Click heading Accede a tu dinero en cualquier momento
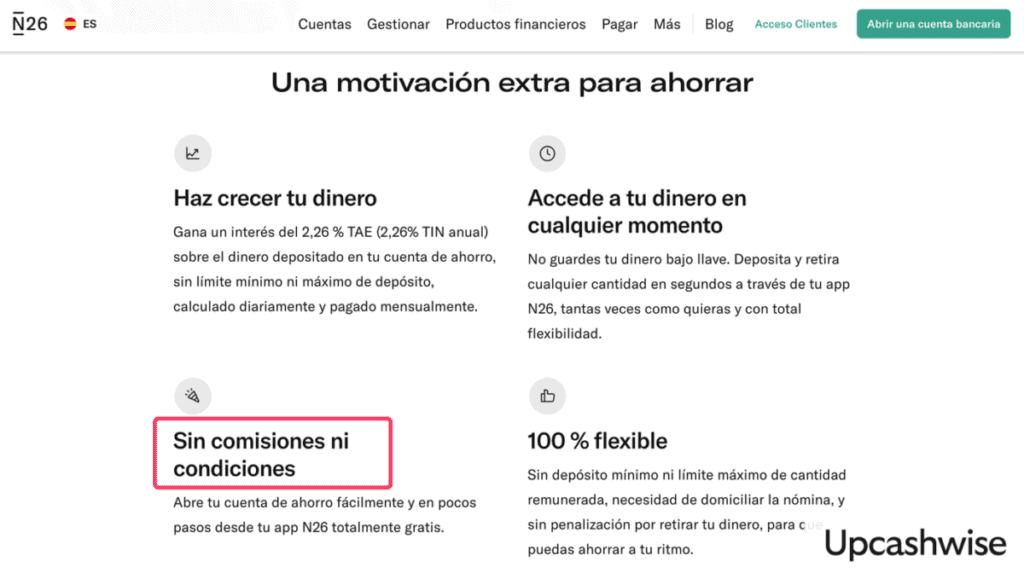The width and height of the screenshot is (1024, 579). tap(637, 211)
